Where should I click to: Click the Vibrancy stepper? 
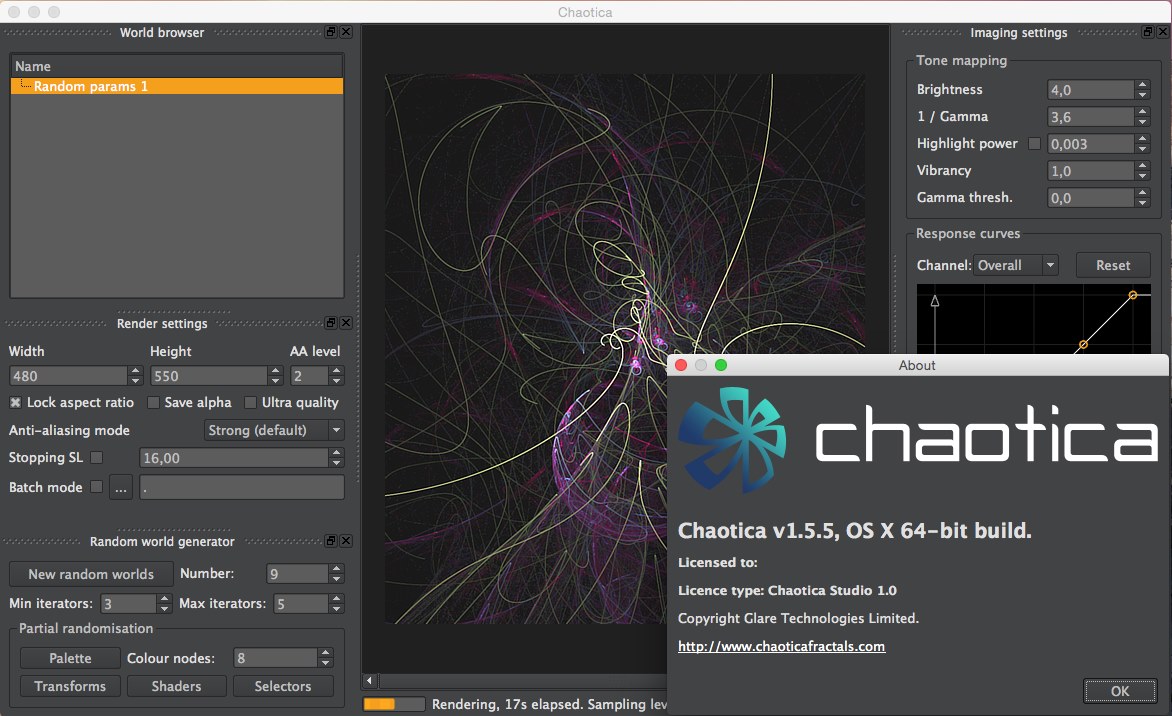point(1142,170)
